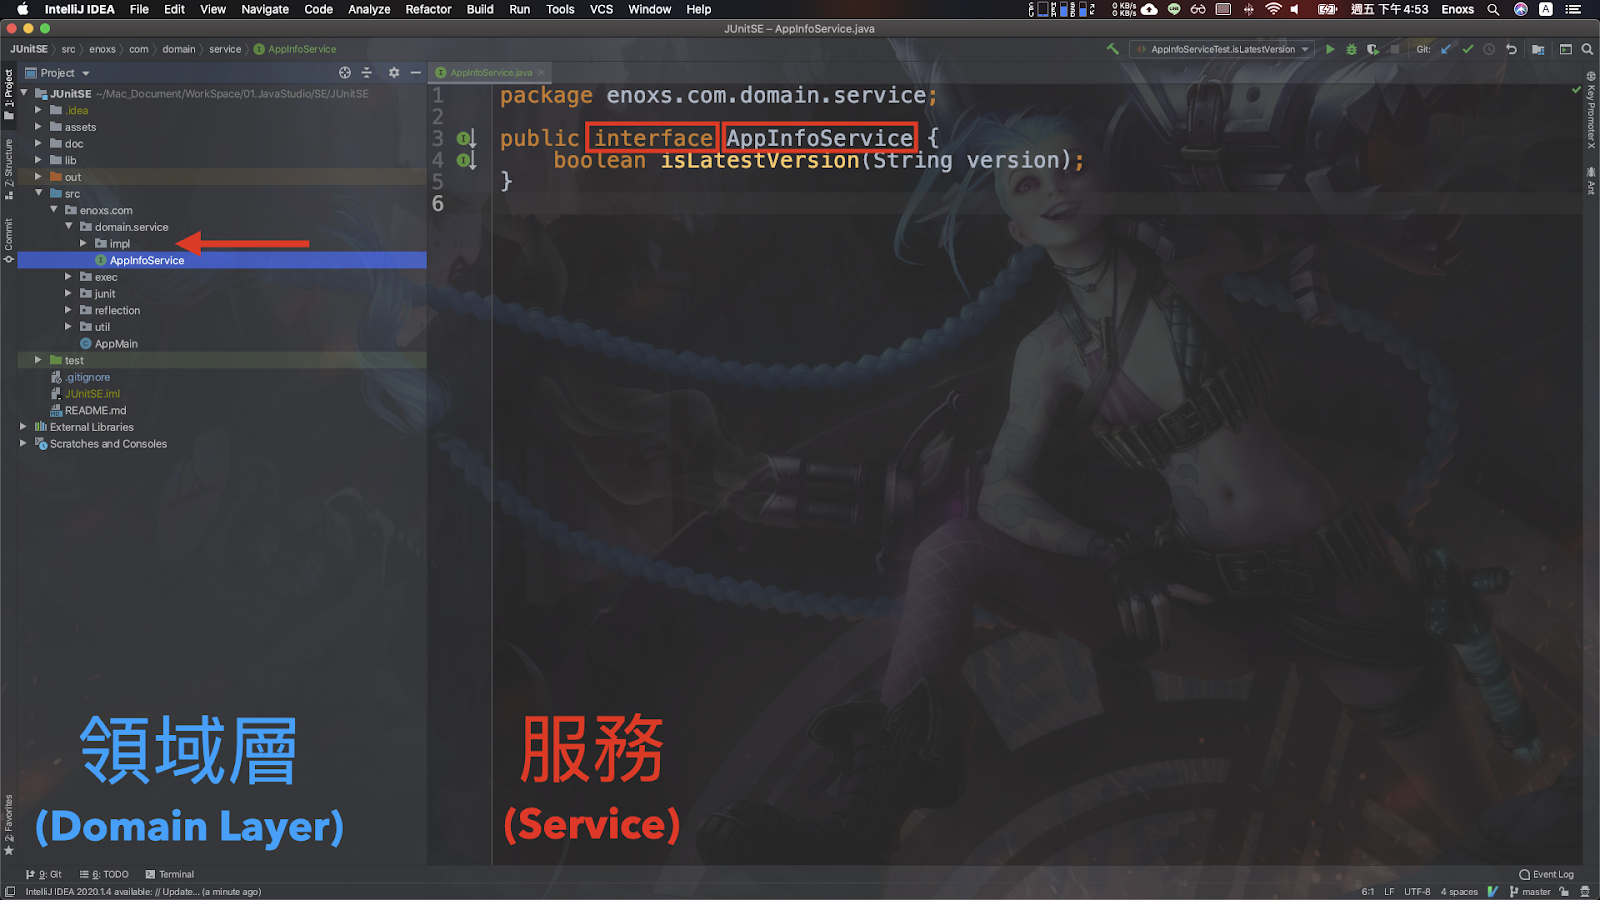The width and height of the screenshot is (1600, 900).
Task: Expand the .idea folder
Action: point(39,110)
